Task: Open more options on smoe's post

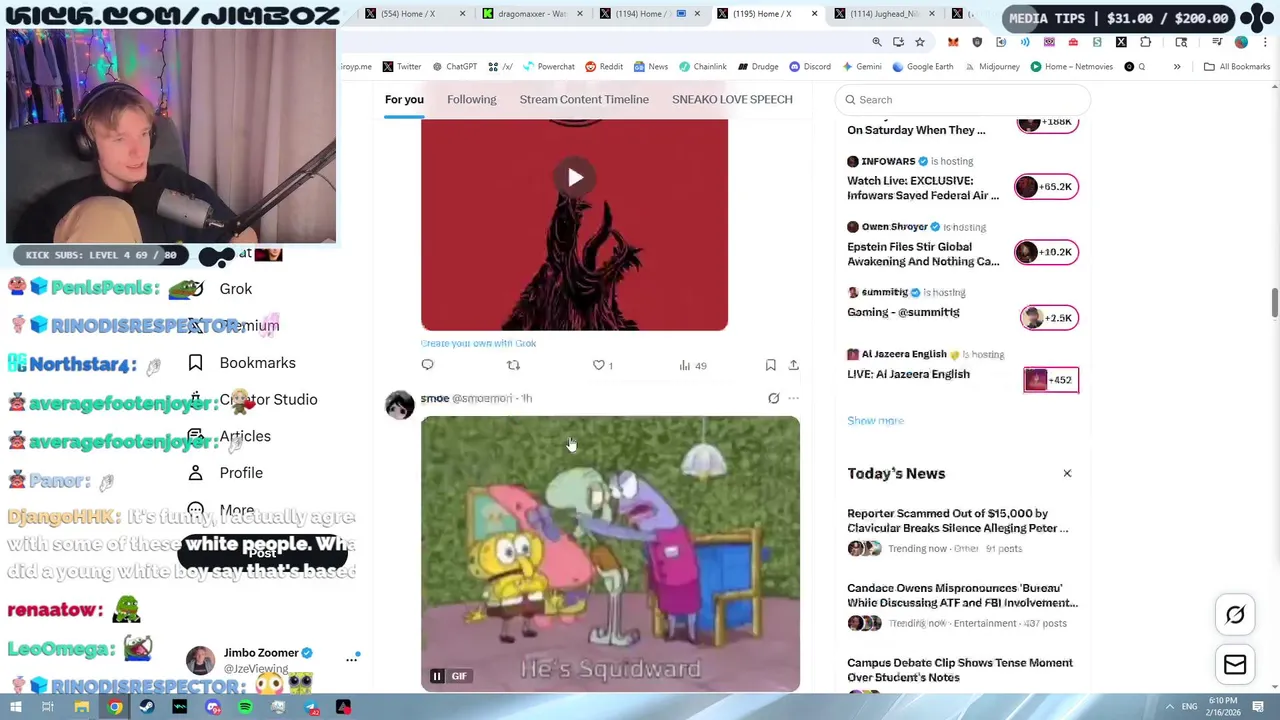Action: 794,398
